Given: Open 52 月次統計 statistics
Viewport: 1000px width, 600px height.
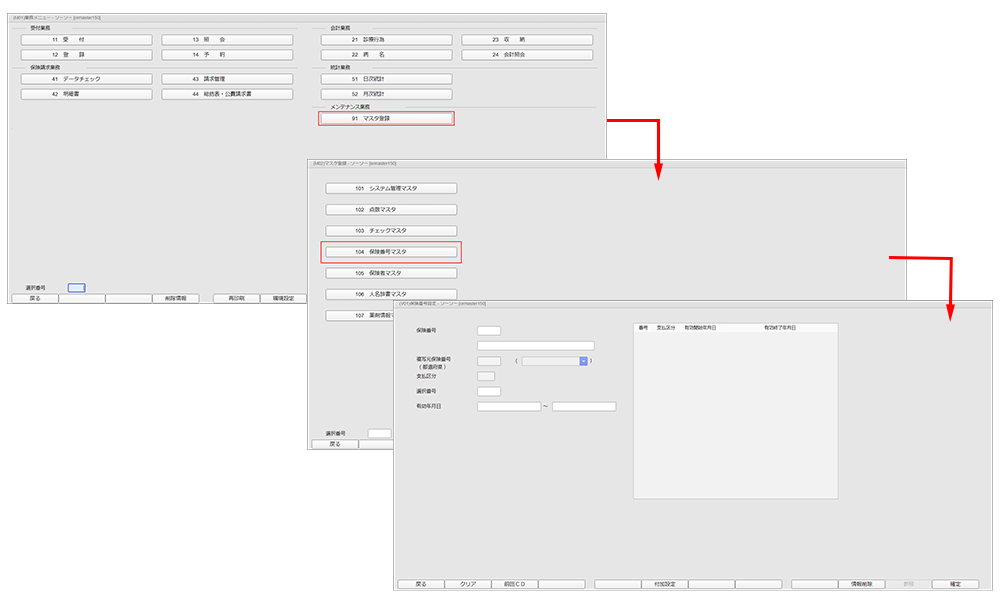Looking at the screenshot, I should pyautogui.click(x=386, y=94).
